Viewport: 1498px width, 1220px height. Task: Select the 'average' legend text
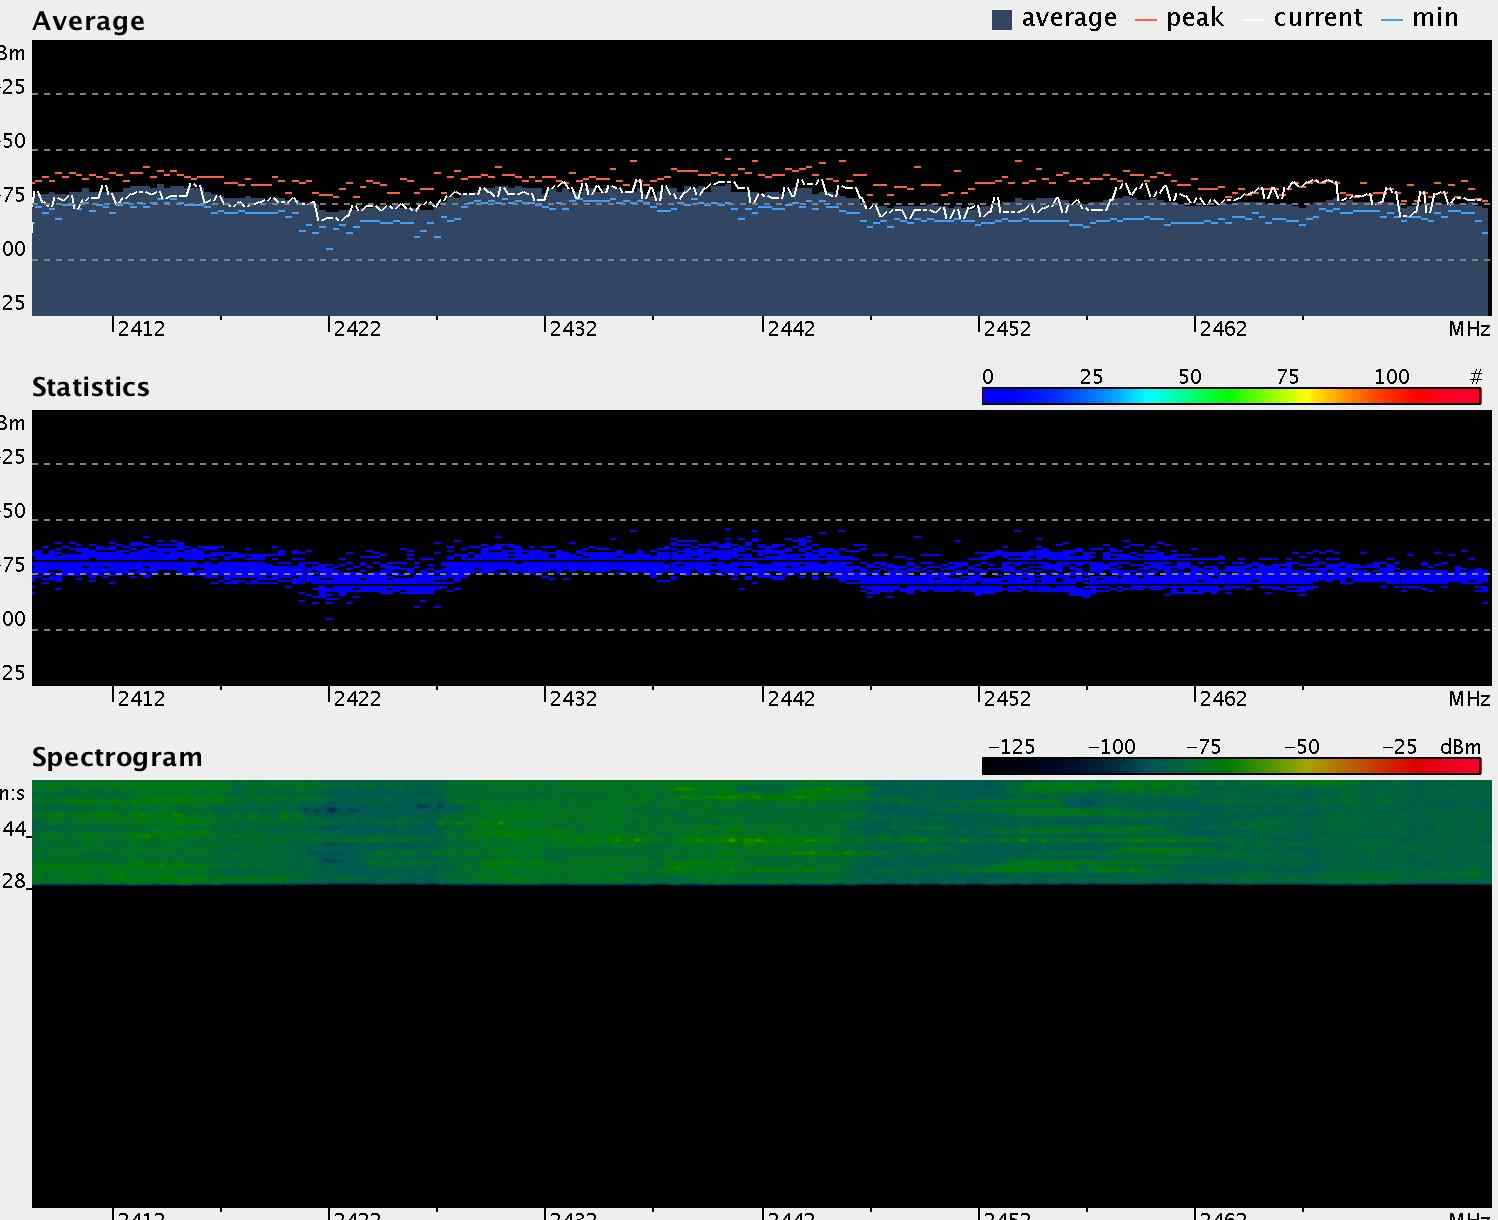pyautogui.click(x=1069, y=18)
